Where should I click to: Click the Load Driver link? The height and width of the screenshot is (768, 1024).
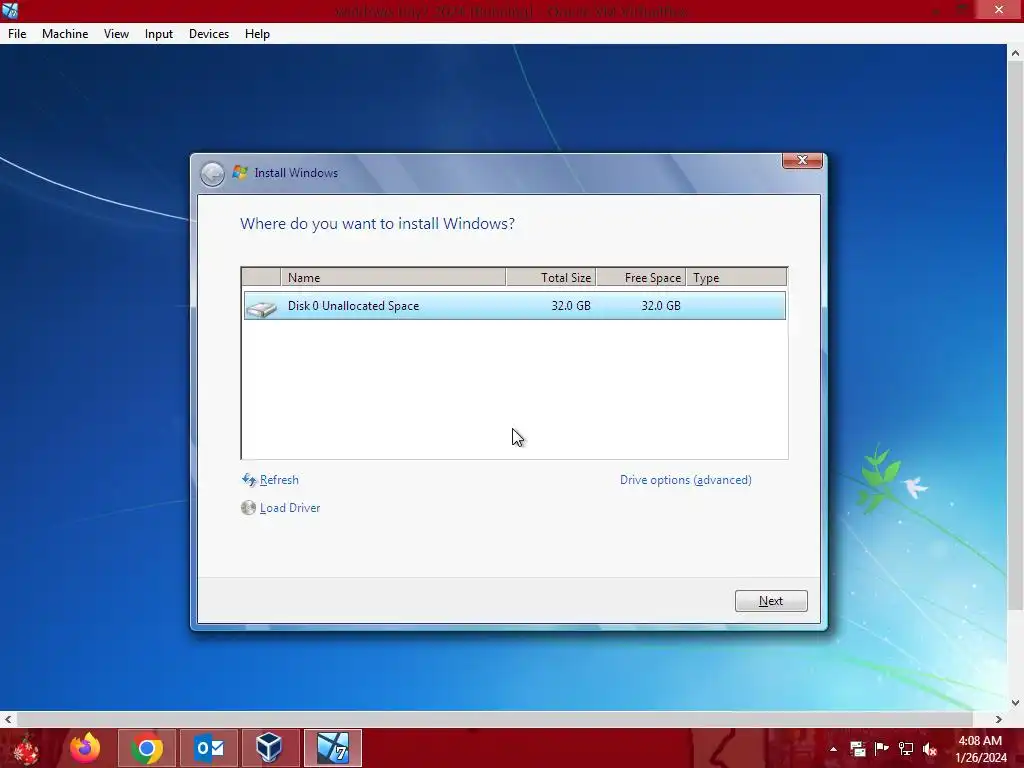[290, 508]
